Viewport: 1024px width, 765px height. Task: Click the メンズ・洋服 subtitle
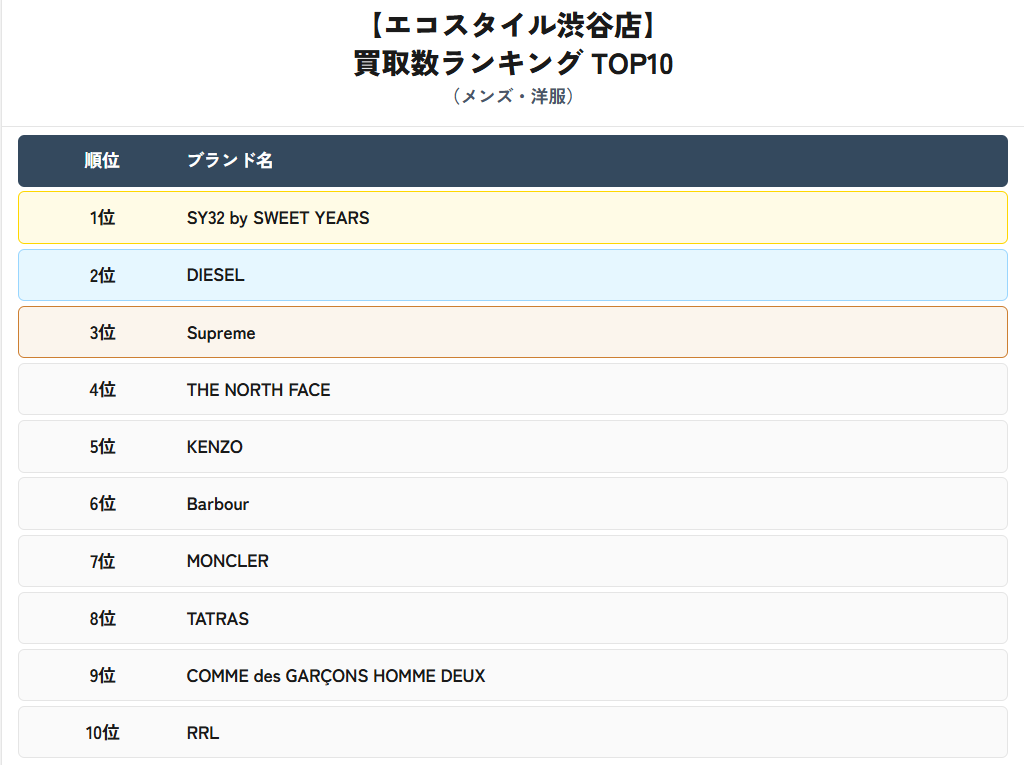[x=513, y=97]
